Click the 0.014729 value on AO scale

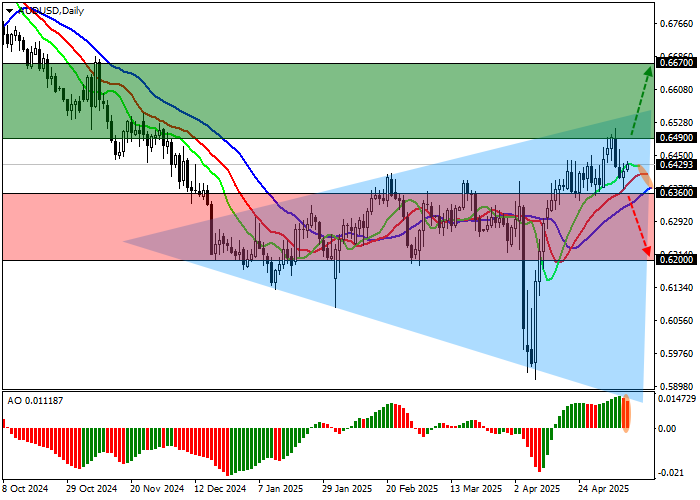pos(678,399)
